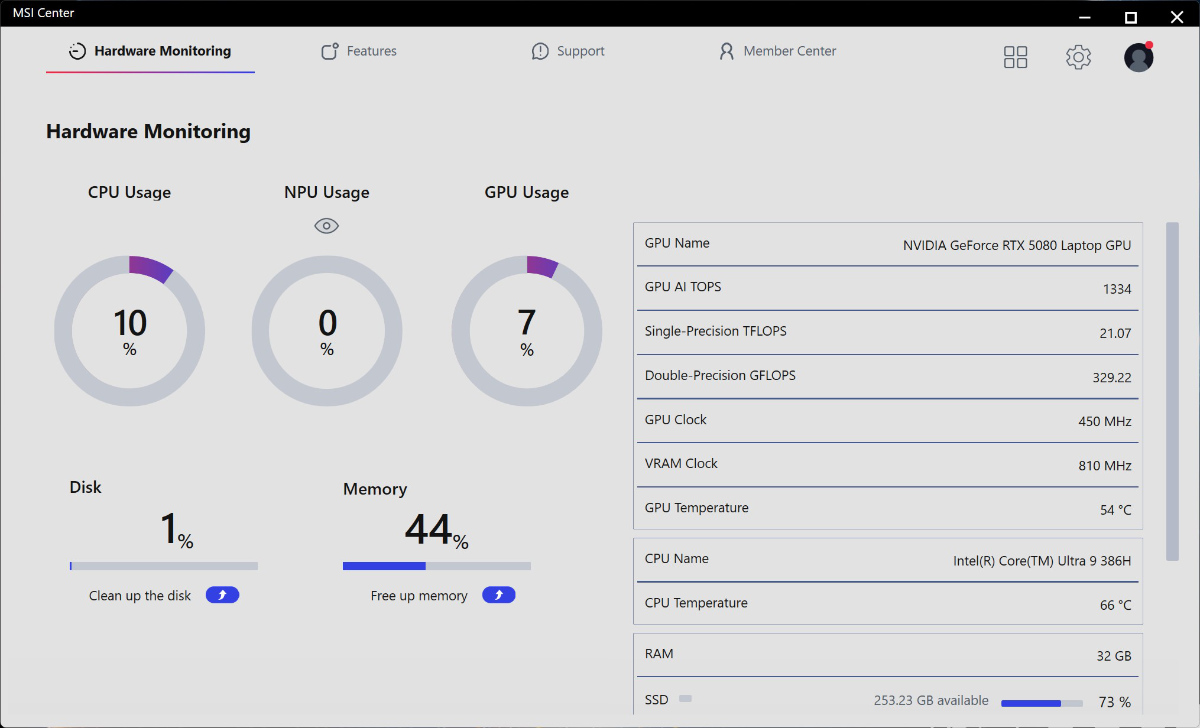Select the GPU Temperature row
The width and height of the screenshot is (1200, 728).
[x=888, y=508]
